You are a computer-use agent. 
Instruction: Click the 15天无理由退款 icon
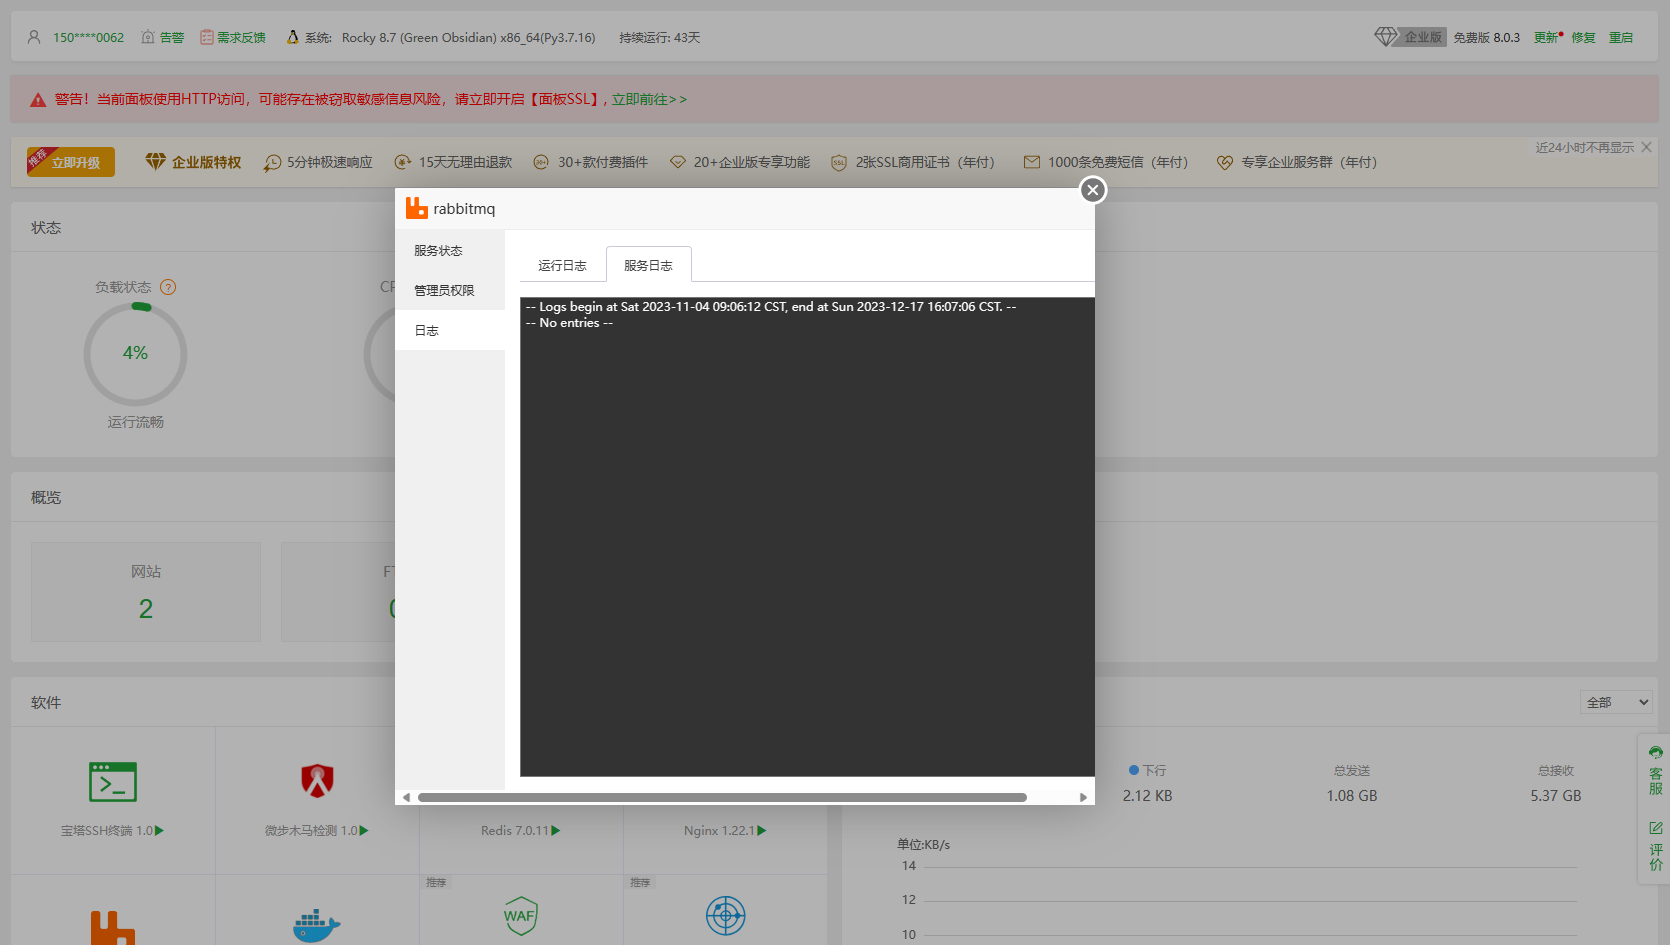coord(403,162)
